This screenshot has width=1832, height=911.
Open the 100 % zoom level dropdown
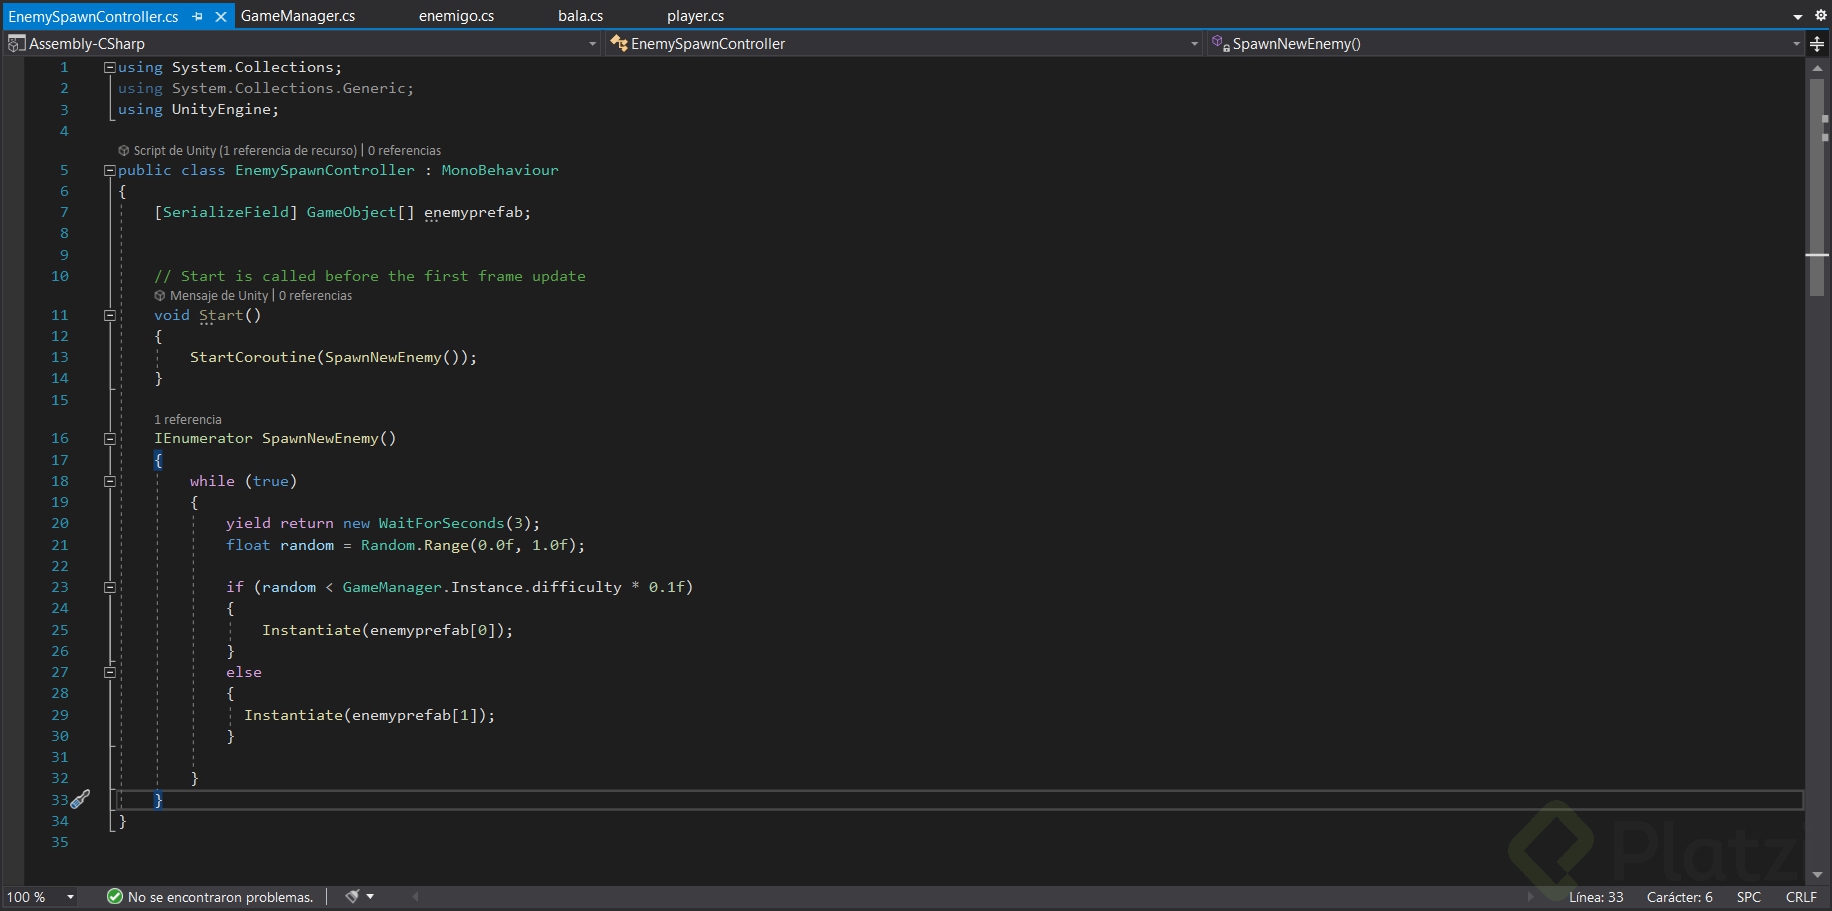(x=70, y=897)
